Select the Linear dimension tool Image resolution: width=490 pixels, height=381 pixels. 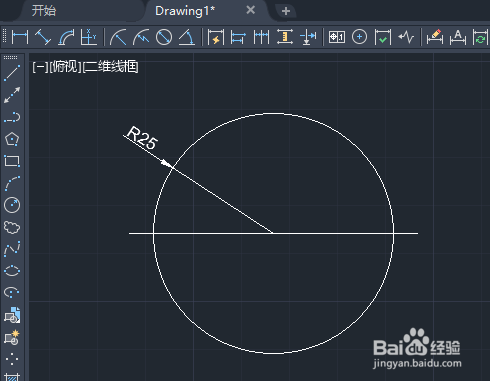[20, 37]
